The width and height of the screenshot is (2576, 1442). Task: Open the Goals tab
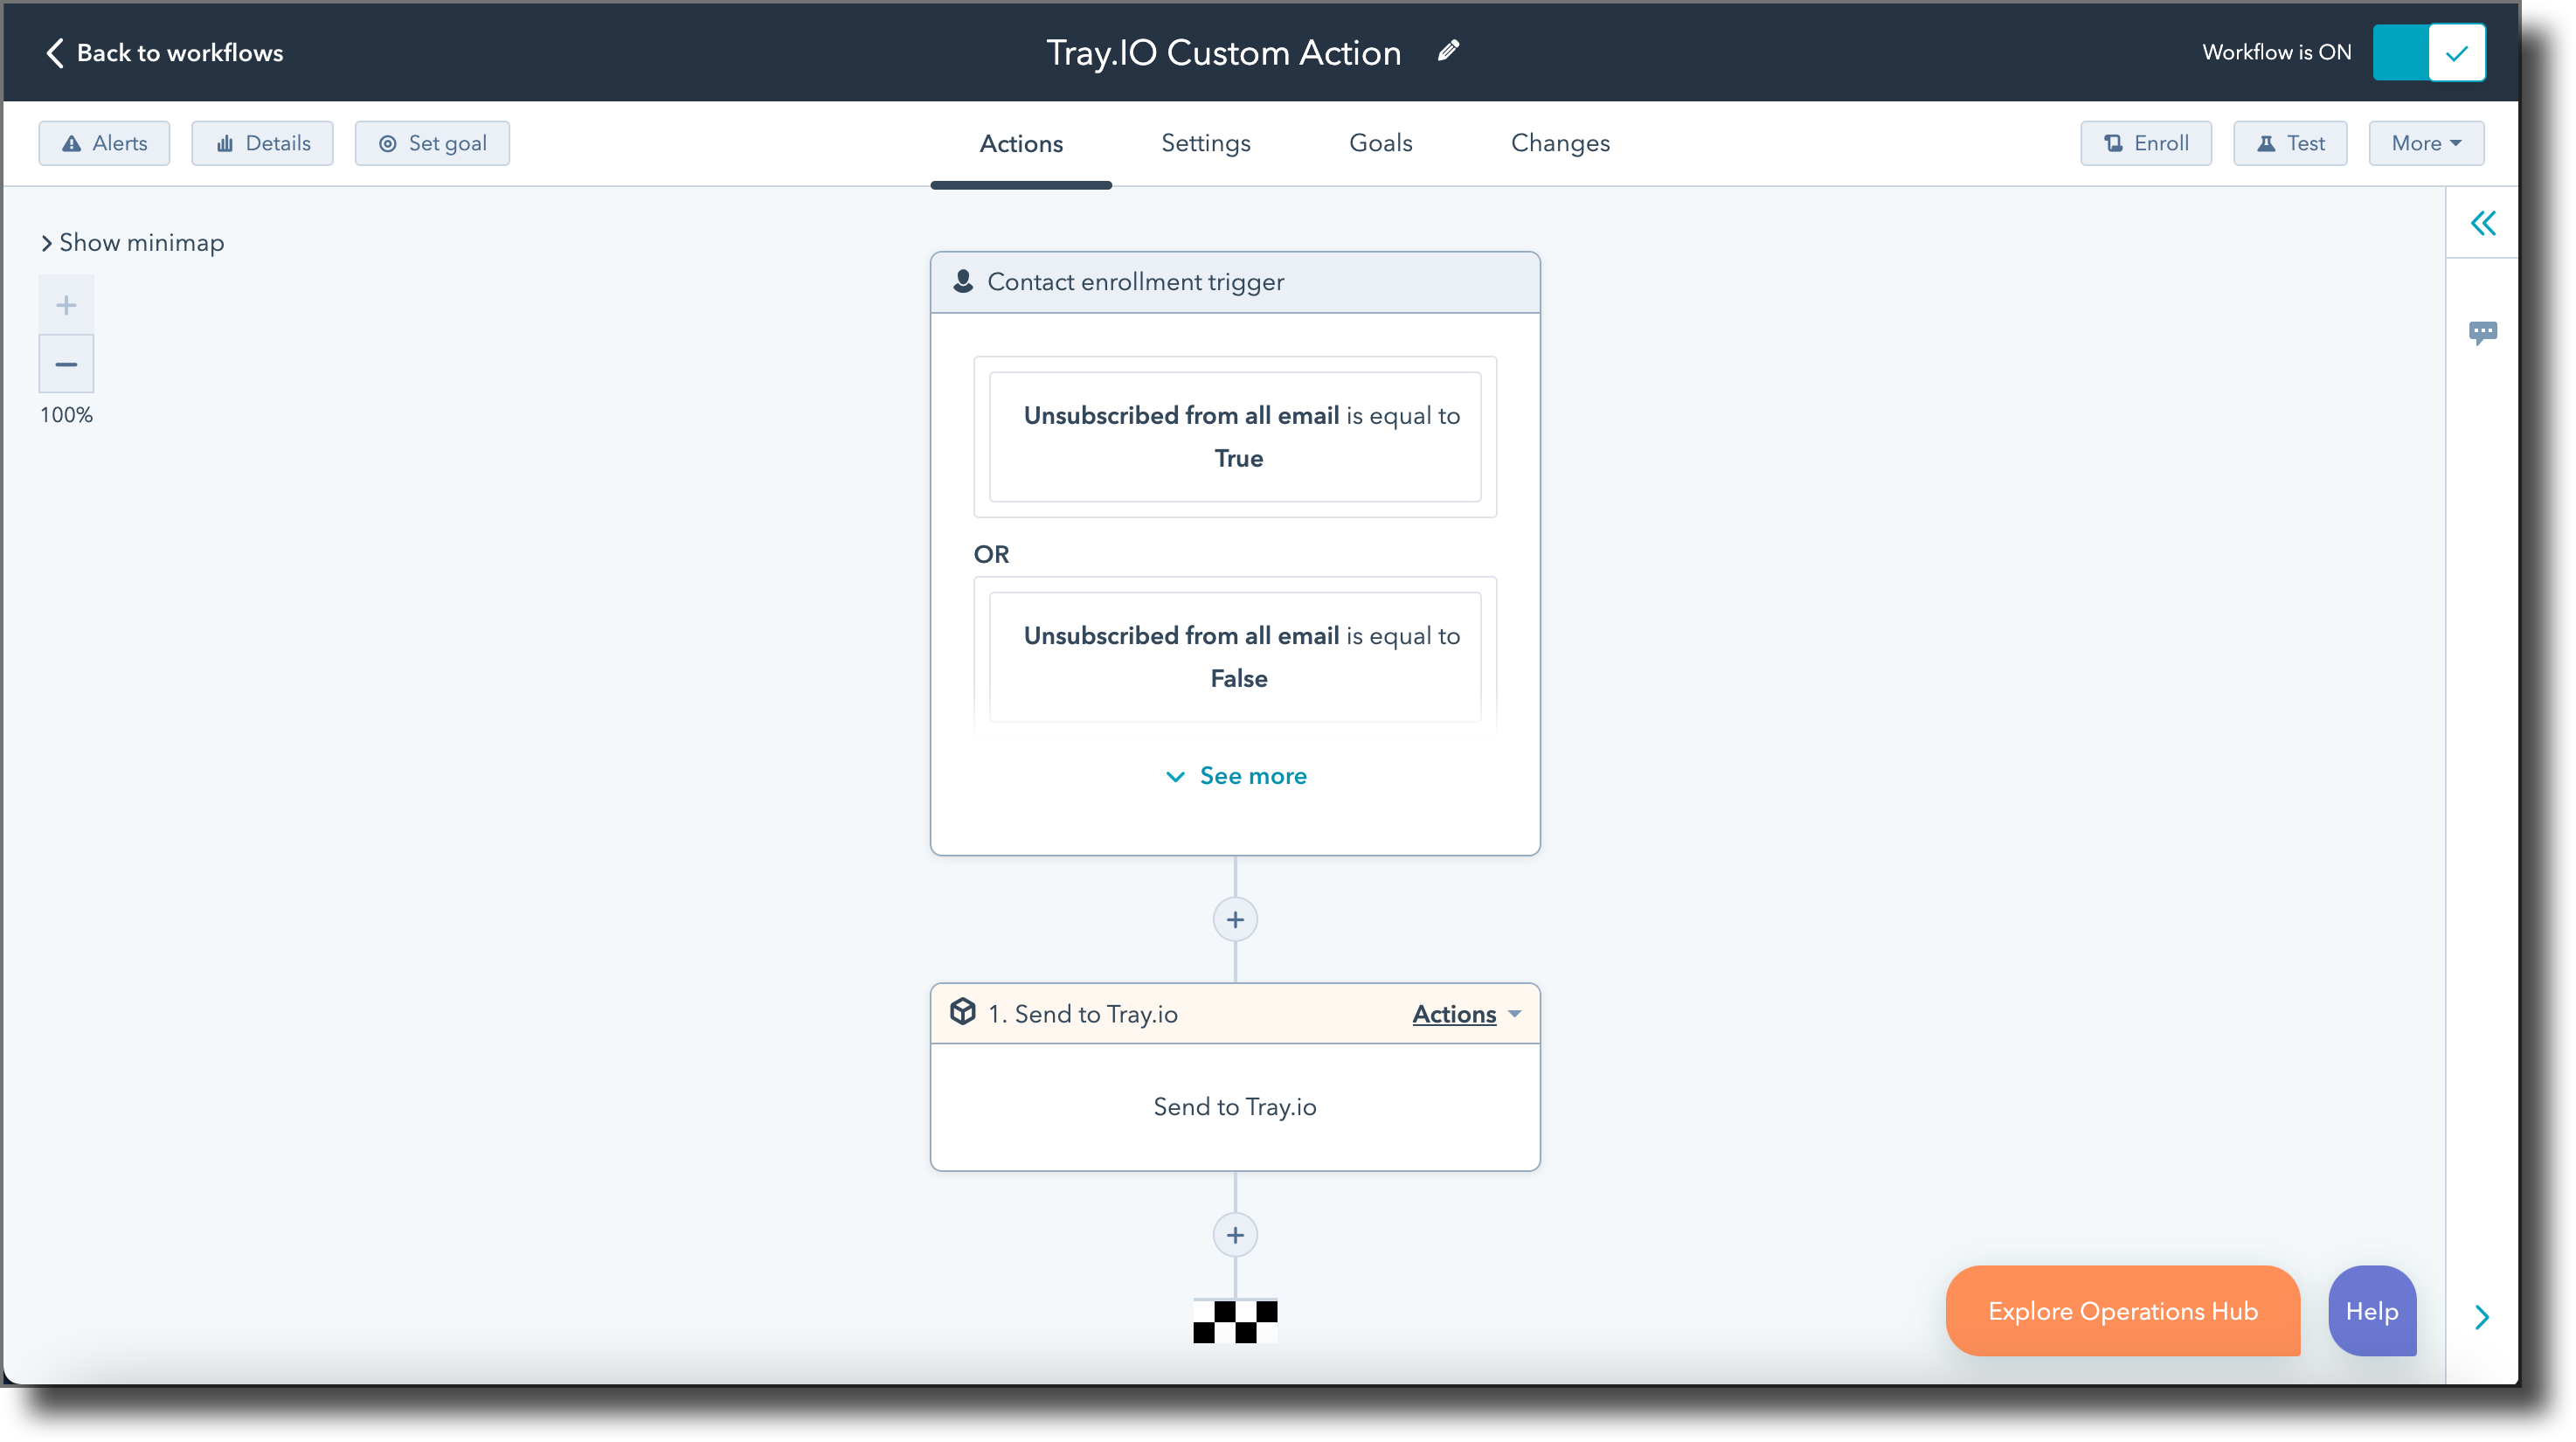[x=1380, y=143]
